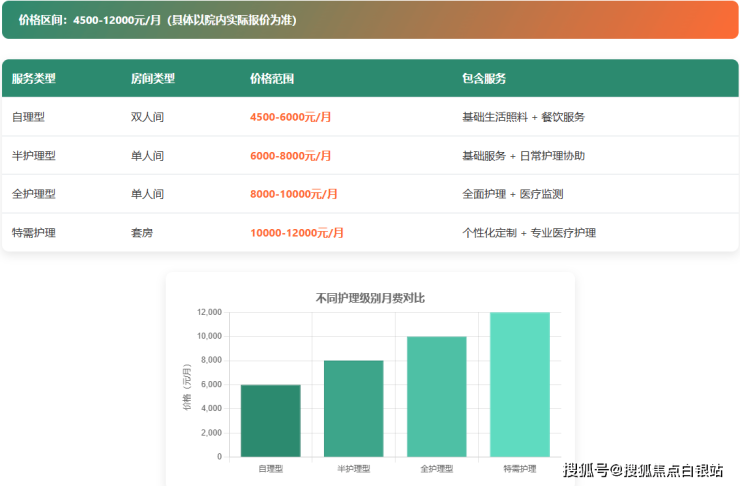Click the 价格区间 banner at the top

coord(370,20)
